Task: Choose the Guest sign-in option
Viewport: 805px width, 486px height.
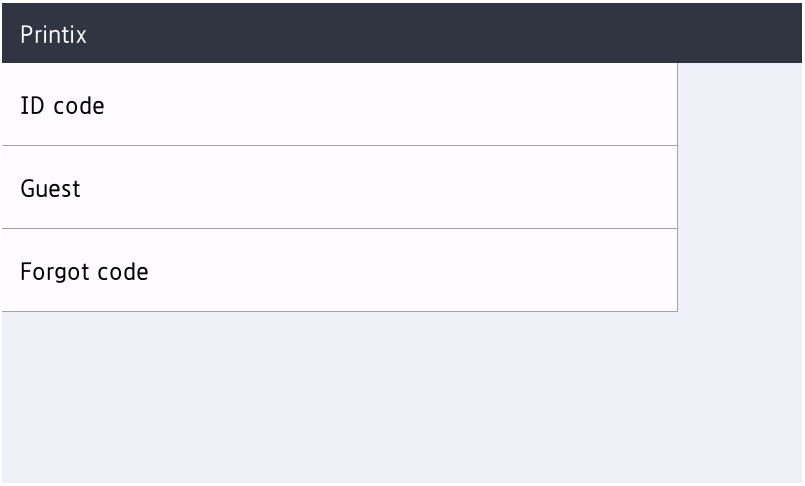Action: point(50,188)
